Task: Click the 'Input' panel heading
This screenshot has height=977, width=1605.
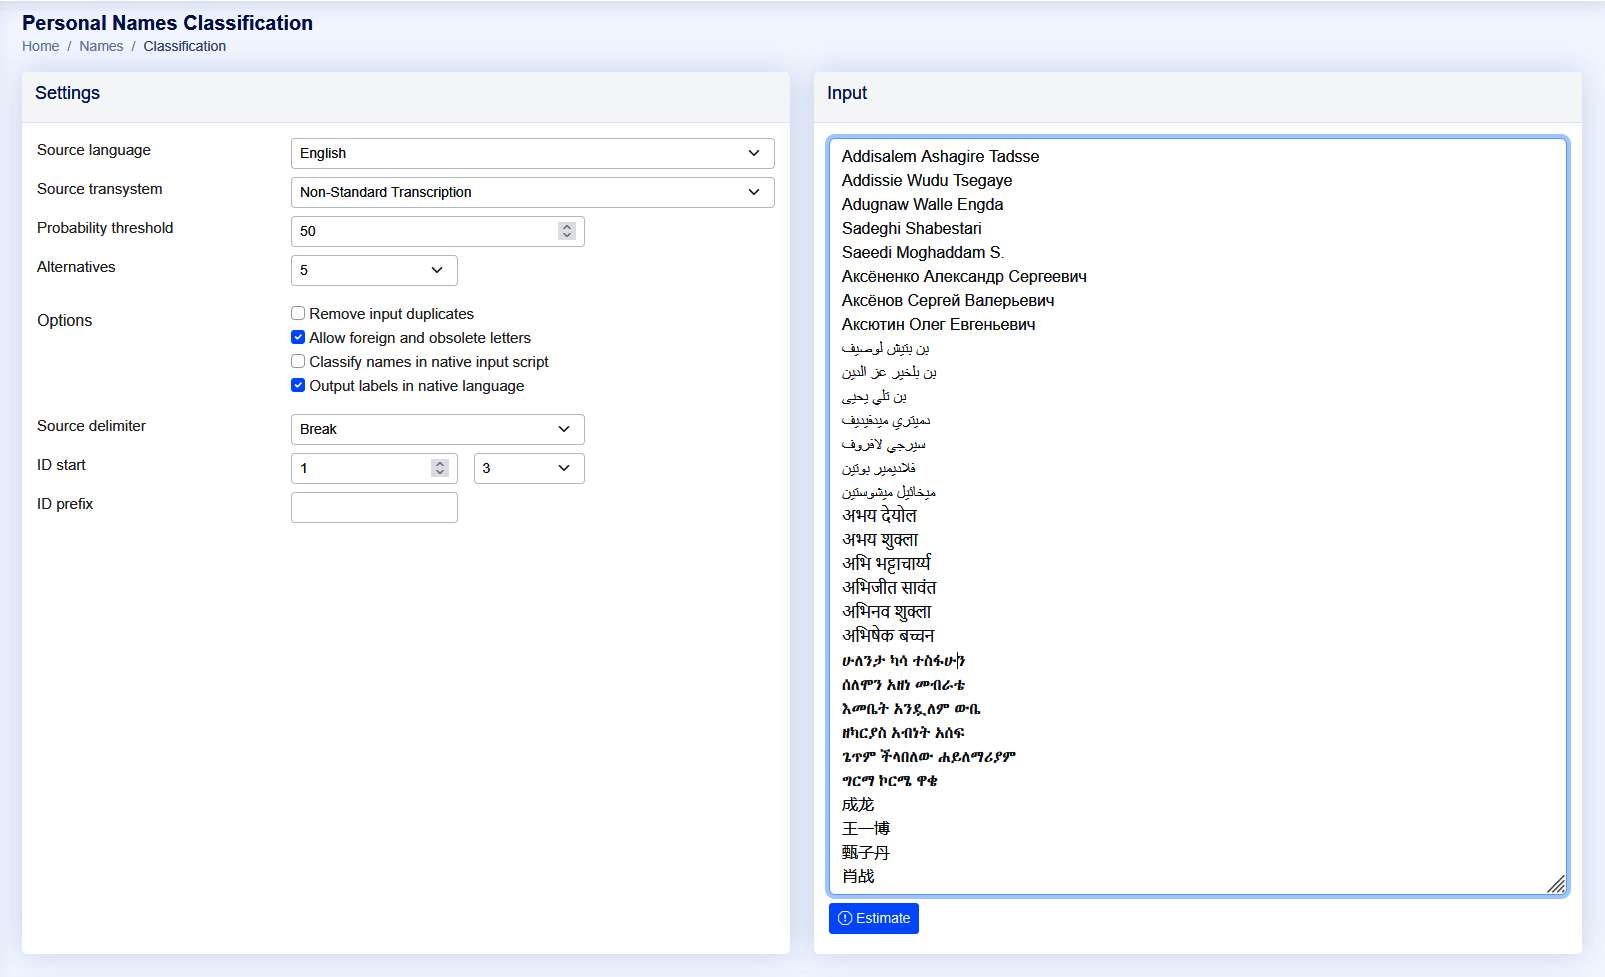Action: tap(847, 93)
